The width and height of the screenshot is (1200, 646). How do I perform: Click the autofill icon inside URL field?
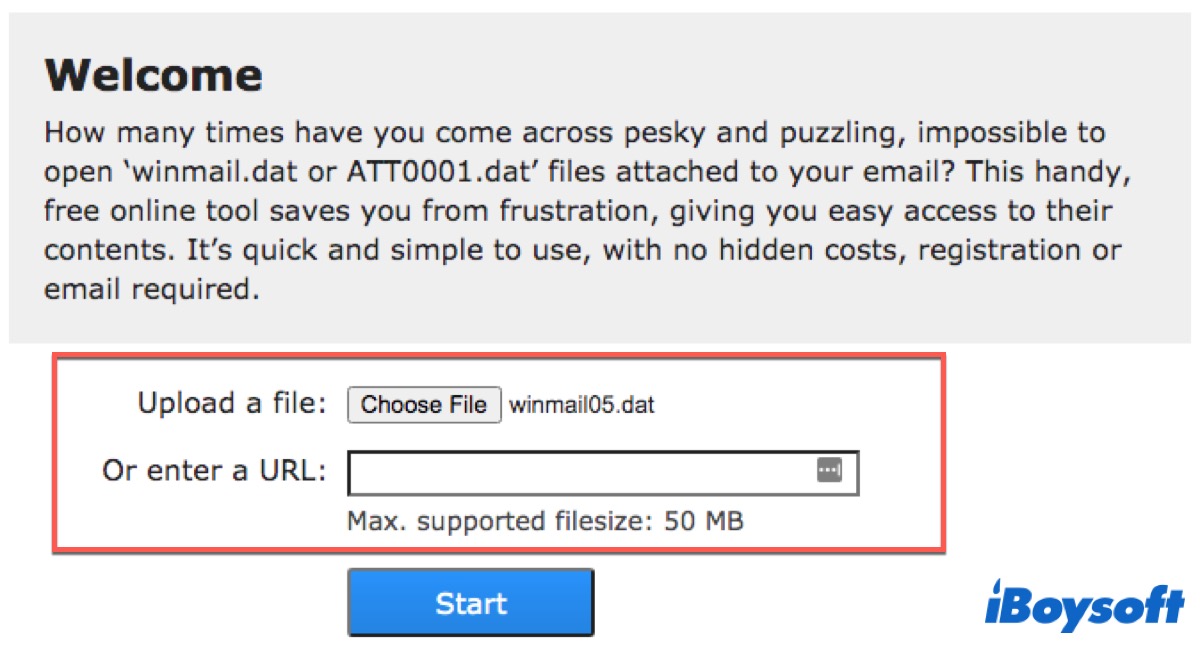pyautogui.click(x=830, y=470)
